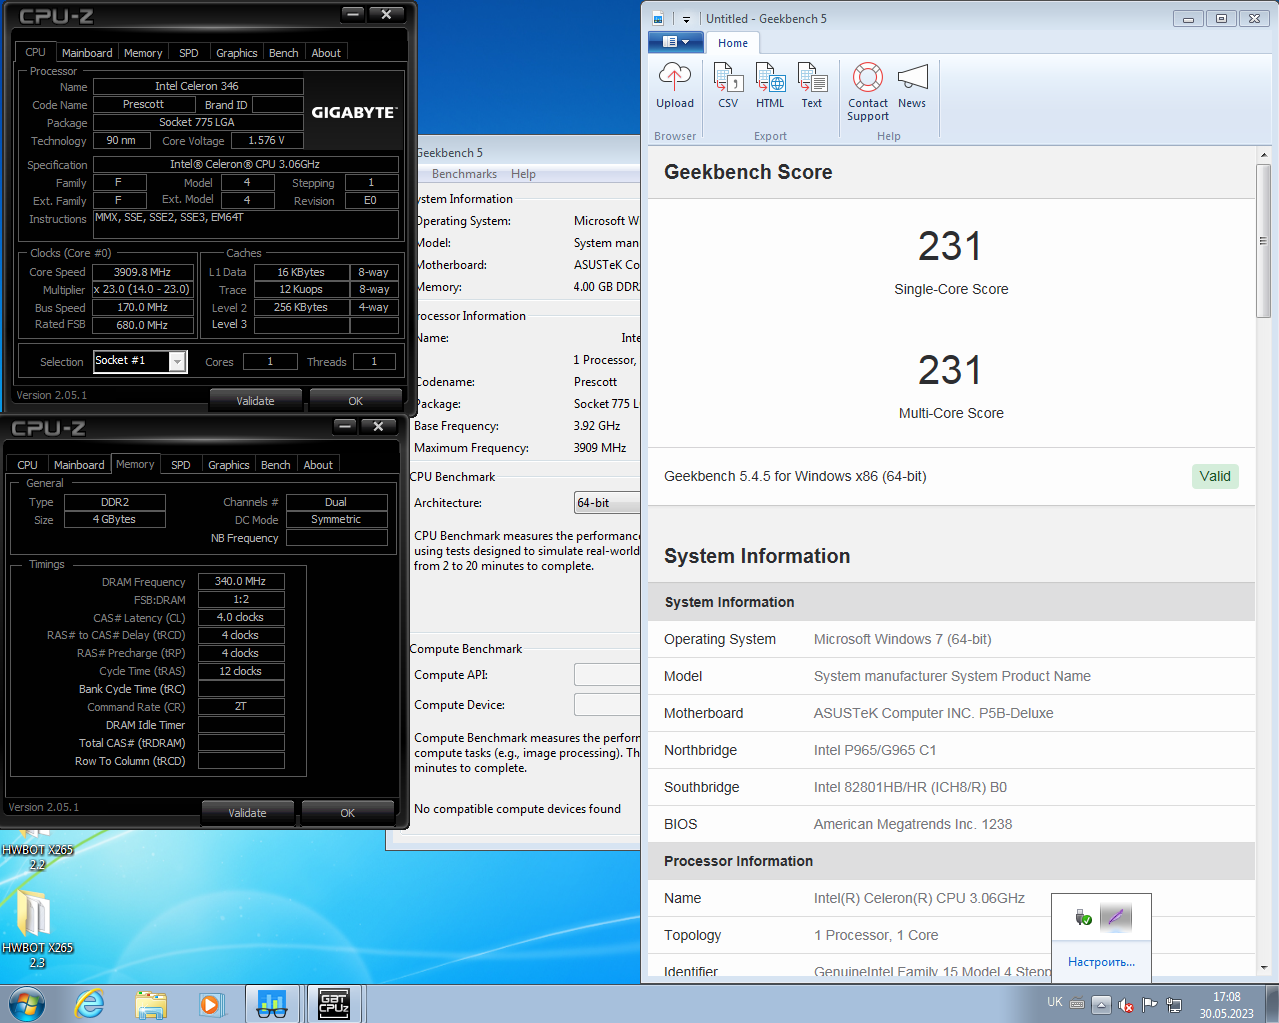Open Graphics tab in top CPU-Z window
This screenshot has width=1279, height=1023.
[x=237, y=53]
